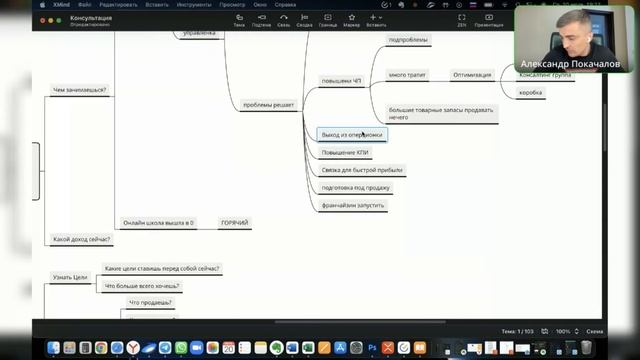Viewport: 640px width, 360px height.
Task: Open the Редактировать menu
Action: click(x=118, y=5)
